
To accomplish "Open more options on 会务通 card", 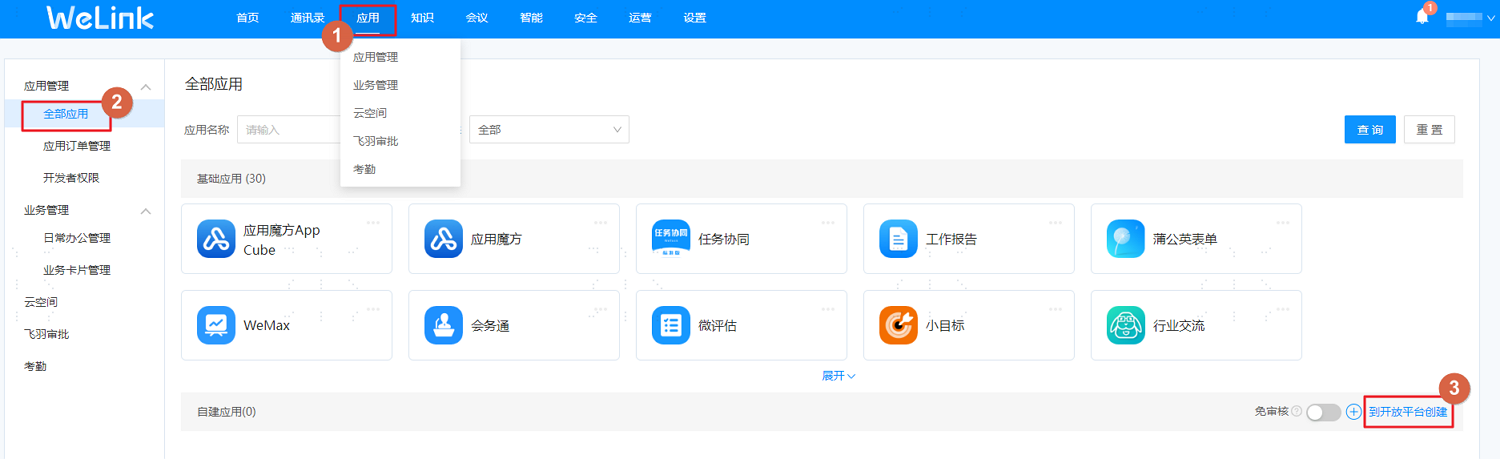I will pos(601,308).
